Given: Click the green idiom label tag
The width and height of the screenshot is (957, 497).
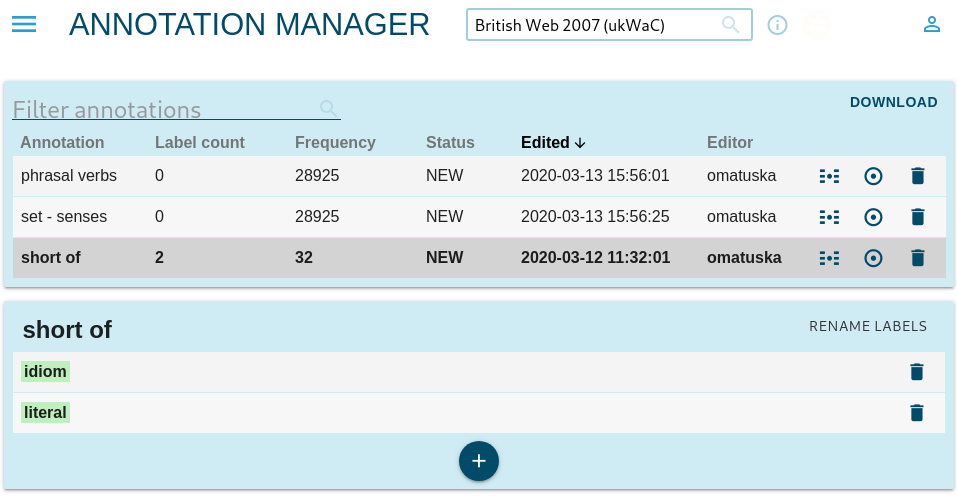Looking at the screenshot, I should coord(45,372).
